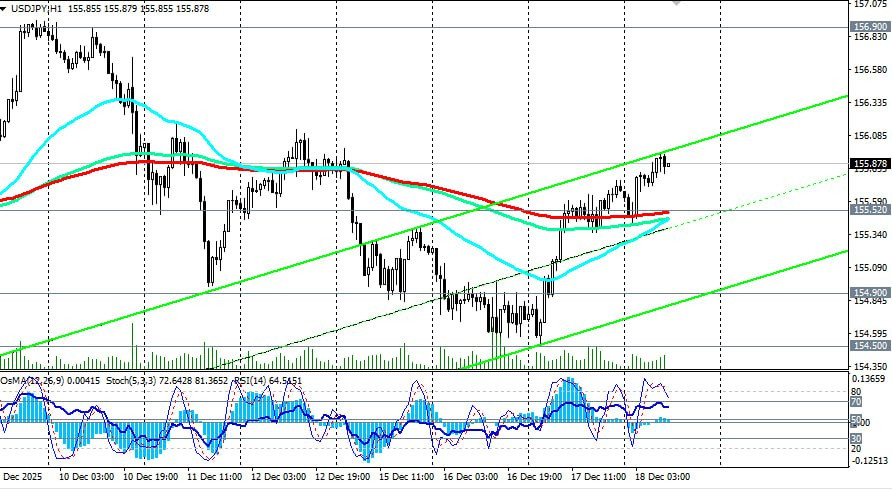The image size is (892, 490).
Task: Click the 156.900 horizontal level label
Action: (870, 27)
